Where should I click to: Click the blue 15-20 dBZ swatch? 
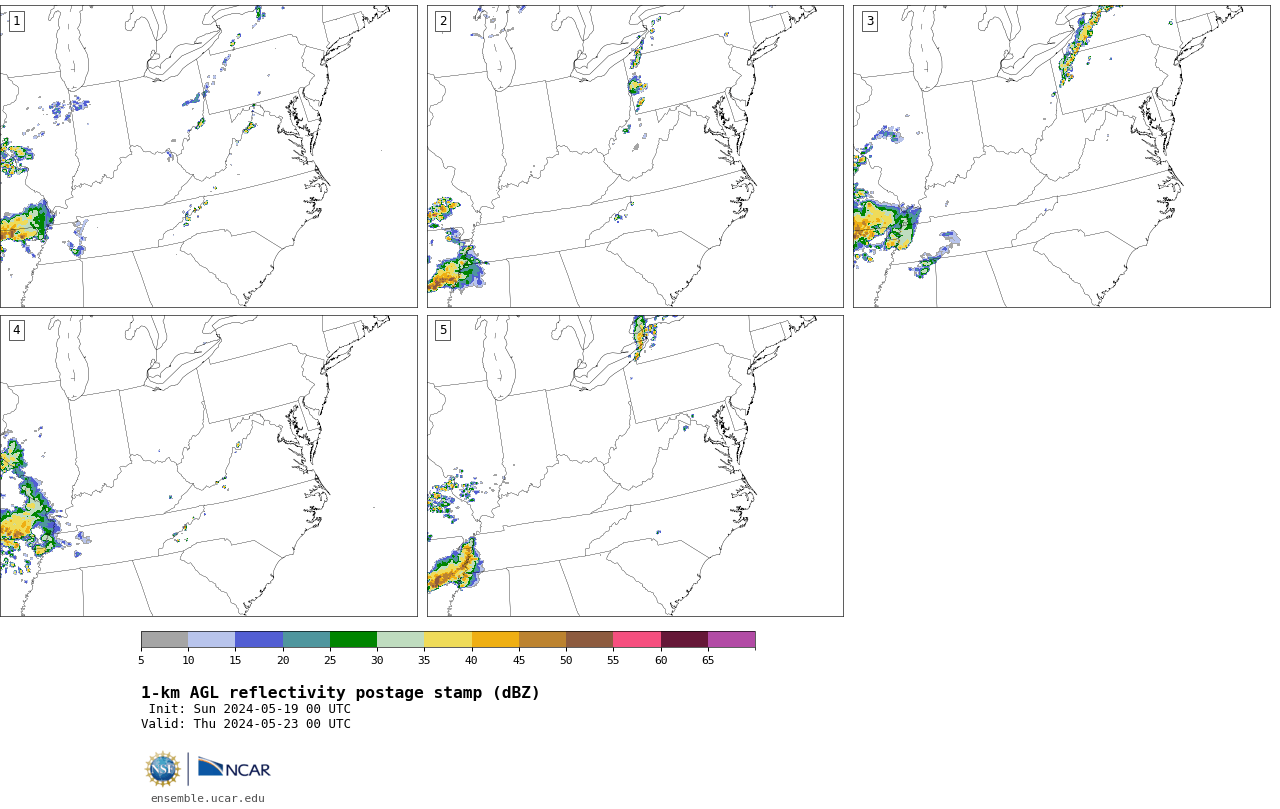(259, 640)
